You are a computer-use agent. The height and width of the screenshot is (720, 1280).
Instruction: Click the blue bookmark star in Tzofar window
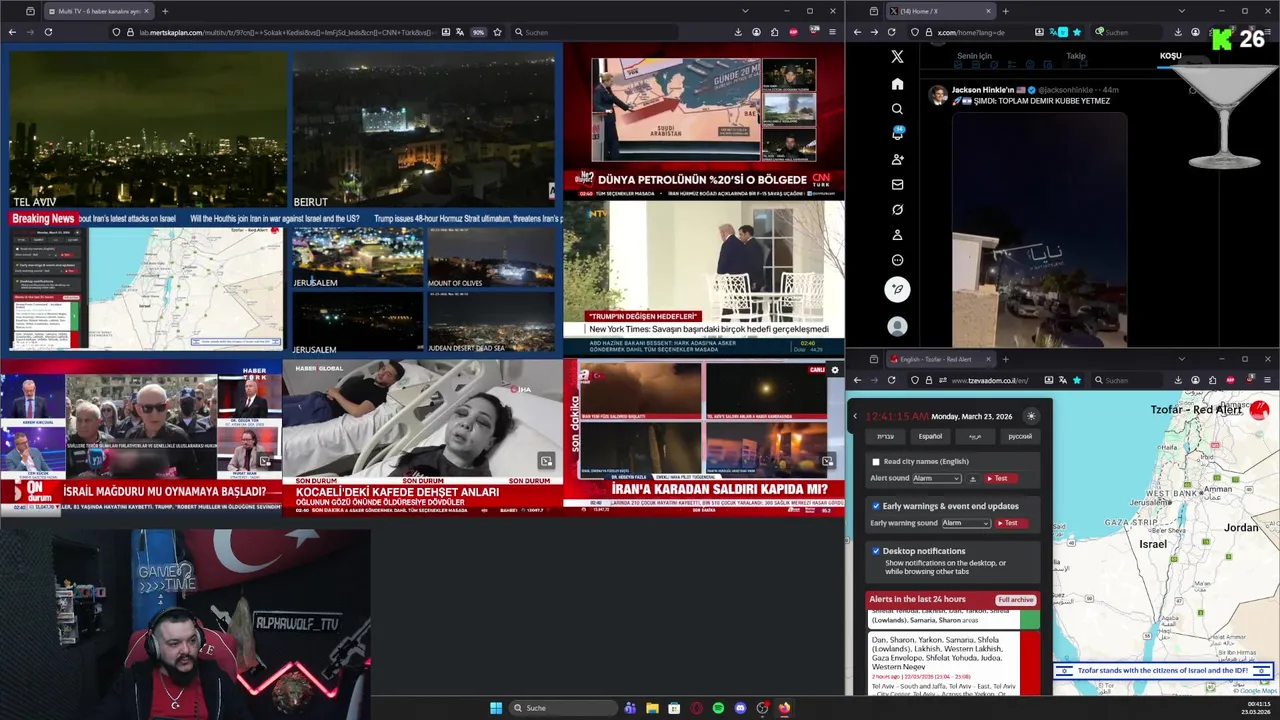1077,380
